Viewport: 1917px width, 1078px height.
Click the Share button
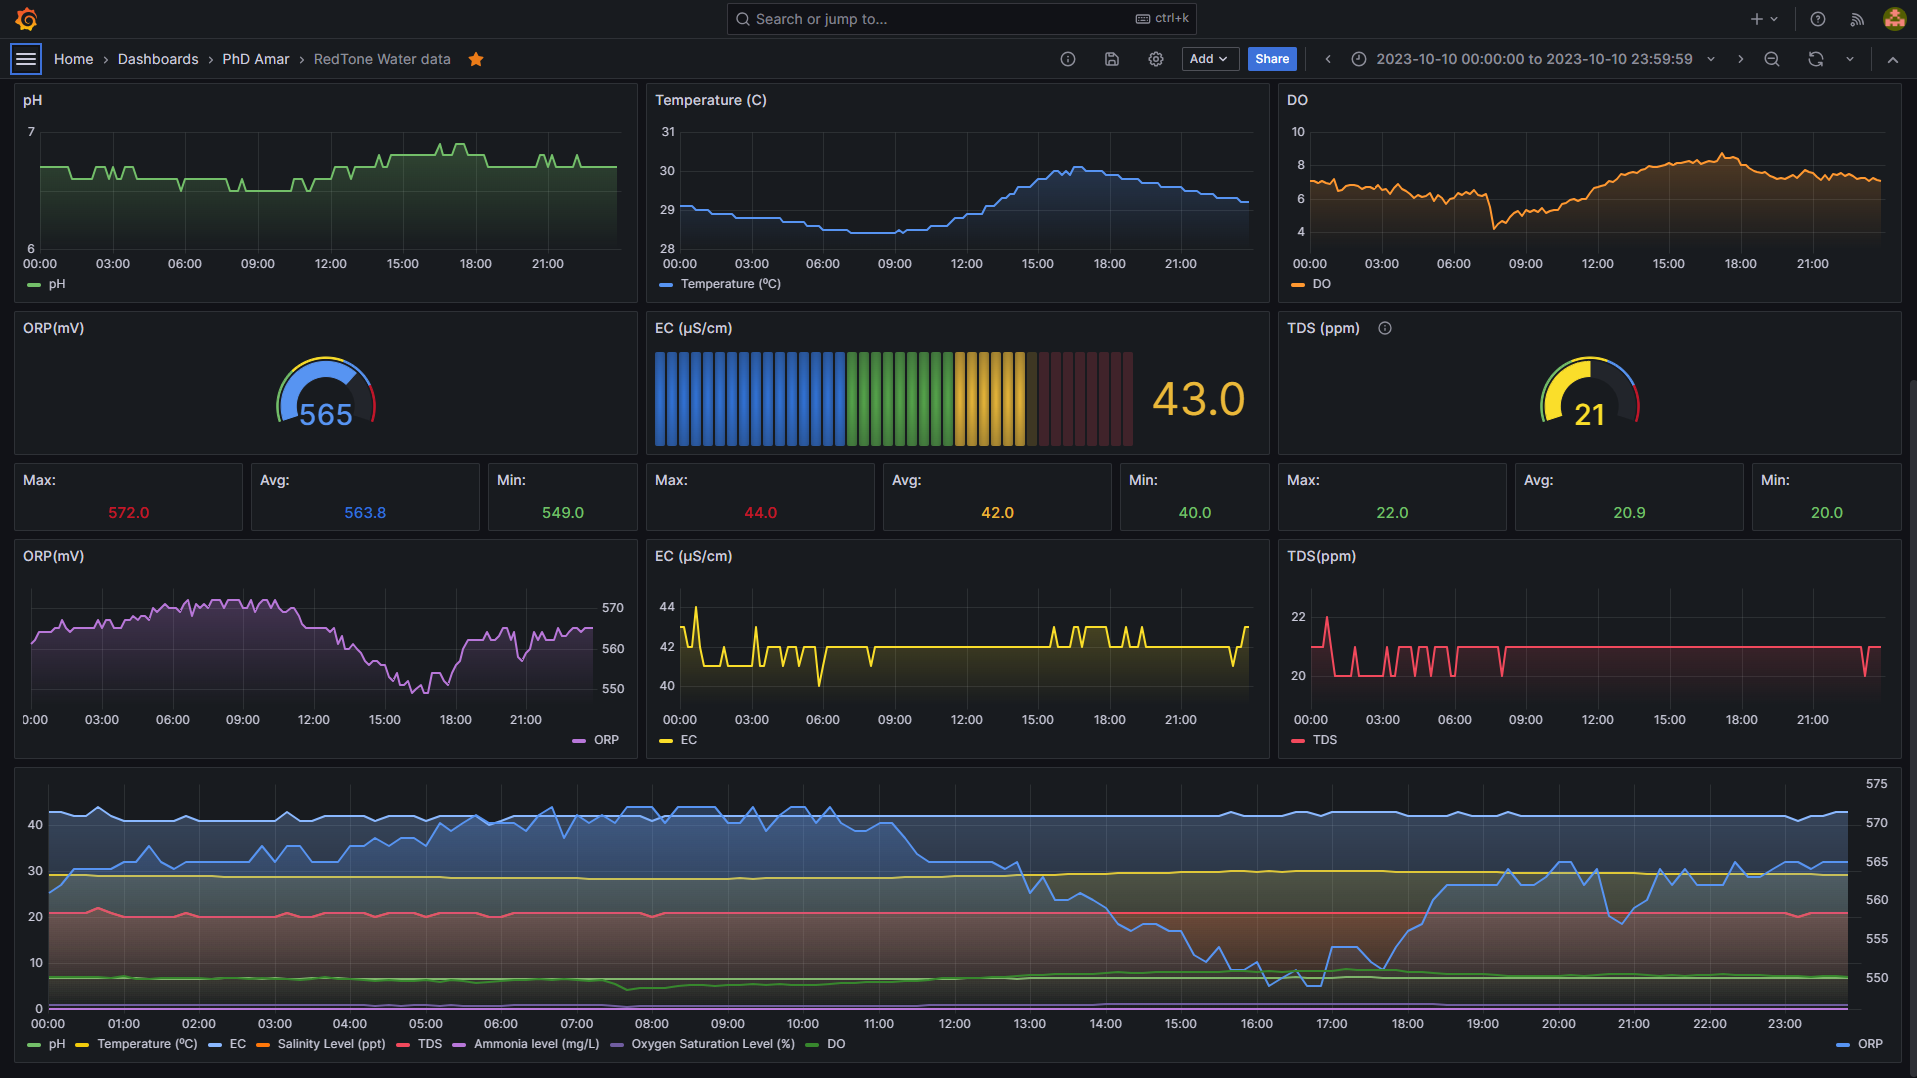coord(1271,59)
